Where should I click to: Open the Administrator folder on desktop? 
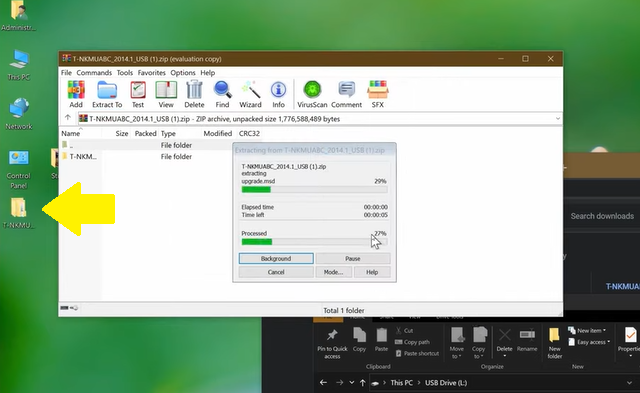coord(19,16)
